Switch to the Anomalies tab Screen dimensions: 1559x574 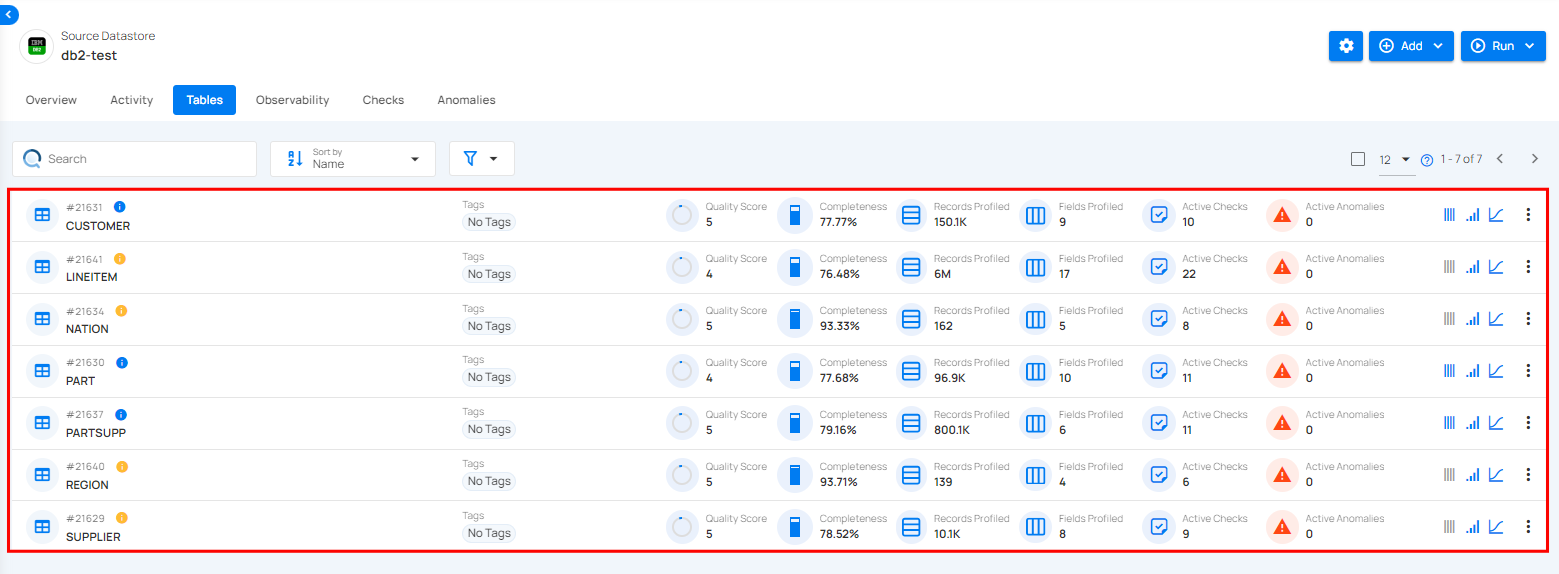coord(466,100)
